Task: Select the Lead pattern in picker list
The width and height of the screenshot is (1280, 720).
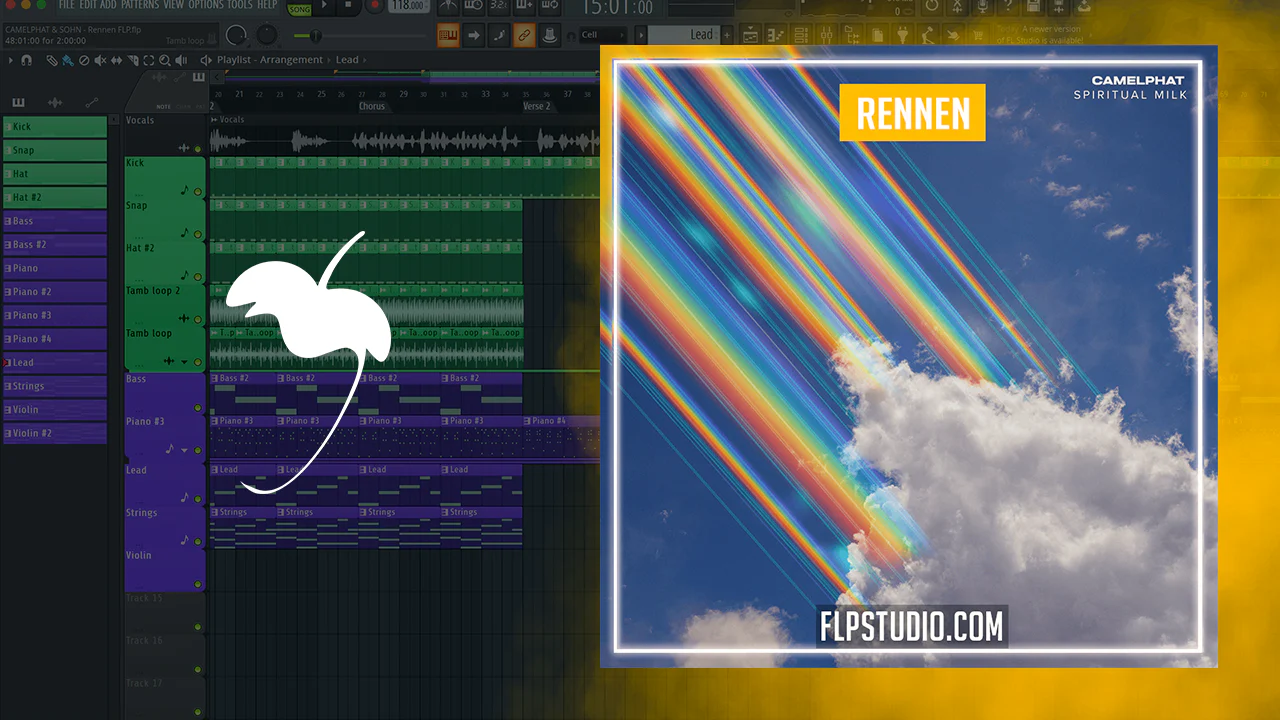Action: click(54, 362)
